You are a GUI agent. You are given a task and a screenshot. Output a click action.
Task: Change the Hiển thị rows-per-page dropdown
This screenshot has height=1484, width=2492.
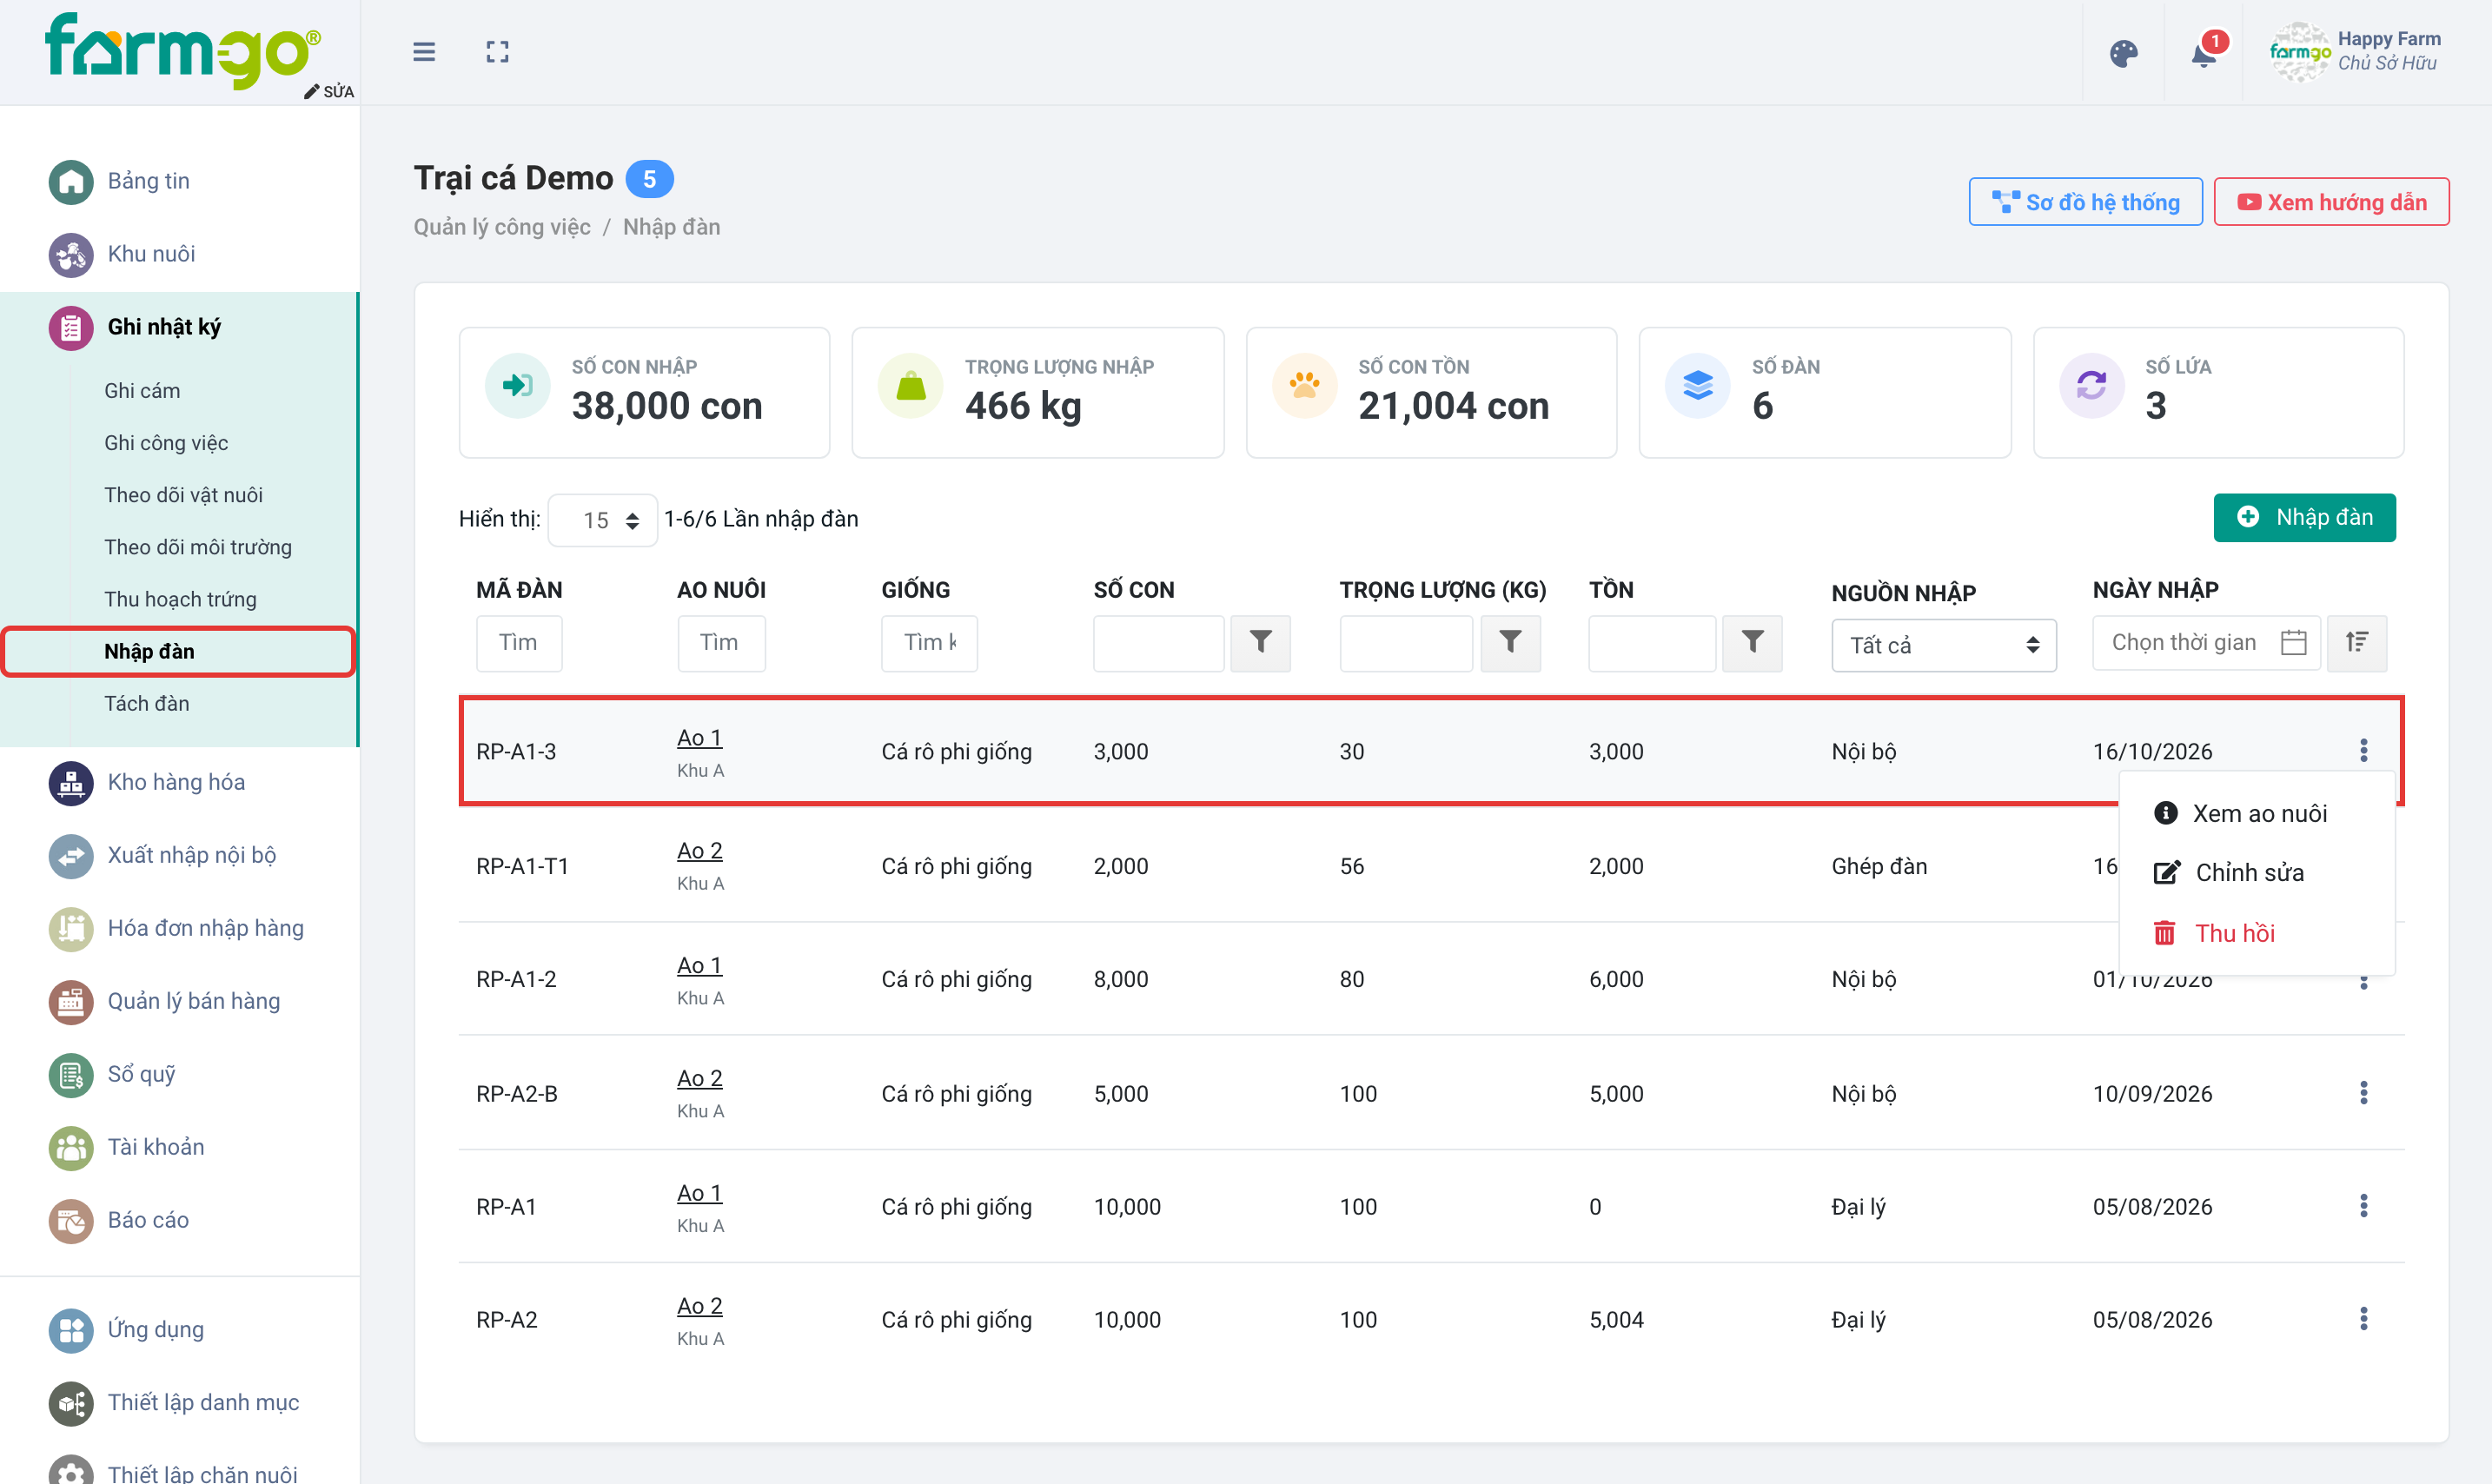(x=602, y=520)
